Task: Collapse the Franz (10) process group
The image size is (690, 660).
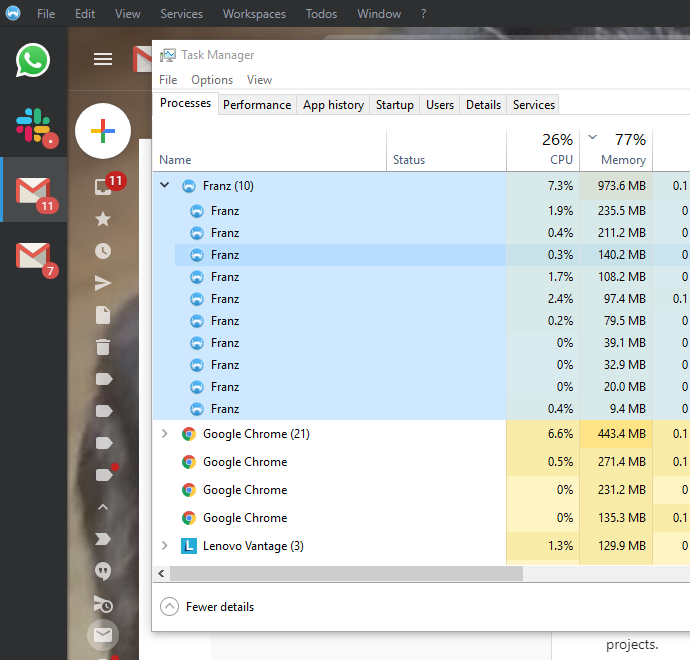Action: (x=165, y=185)
